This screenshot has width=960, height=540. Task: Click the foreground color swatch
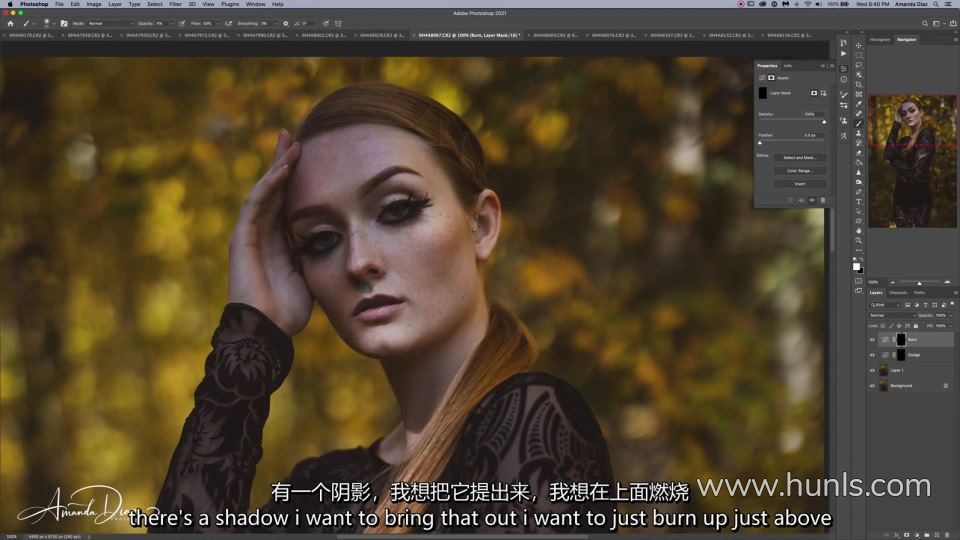click(x=856, y=266)
